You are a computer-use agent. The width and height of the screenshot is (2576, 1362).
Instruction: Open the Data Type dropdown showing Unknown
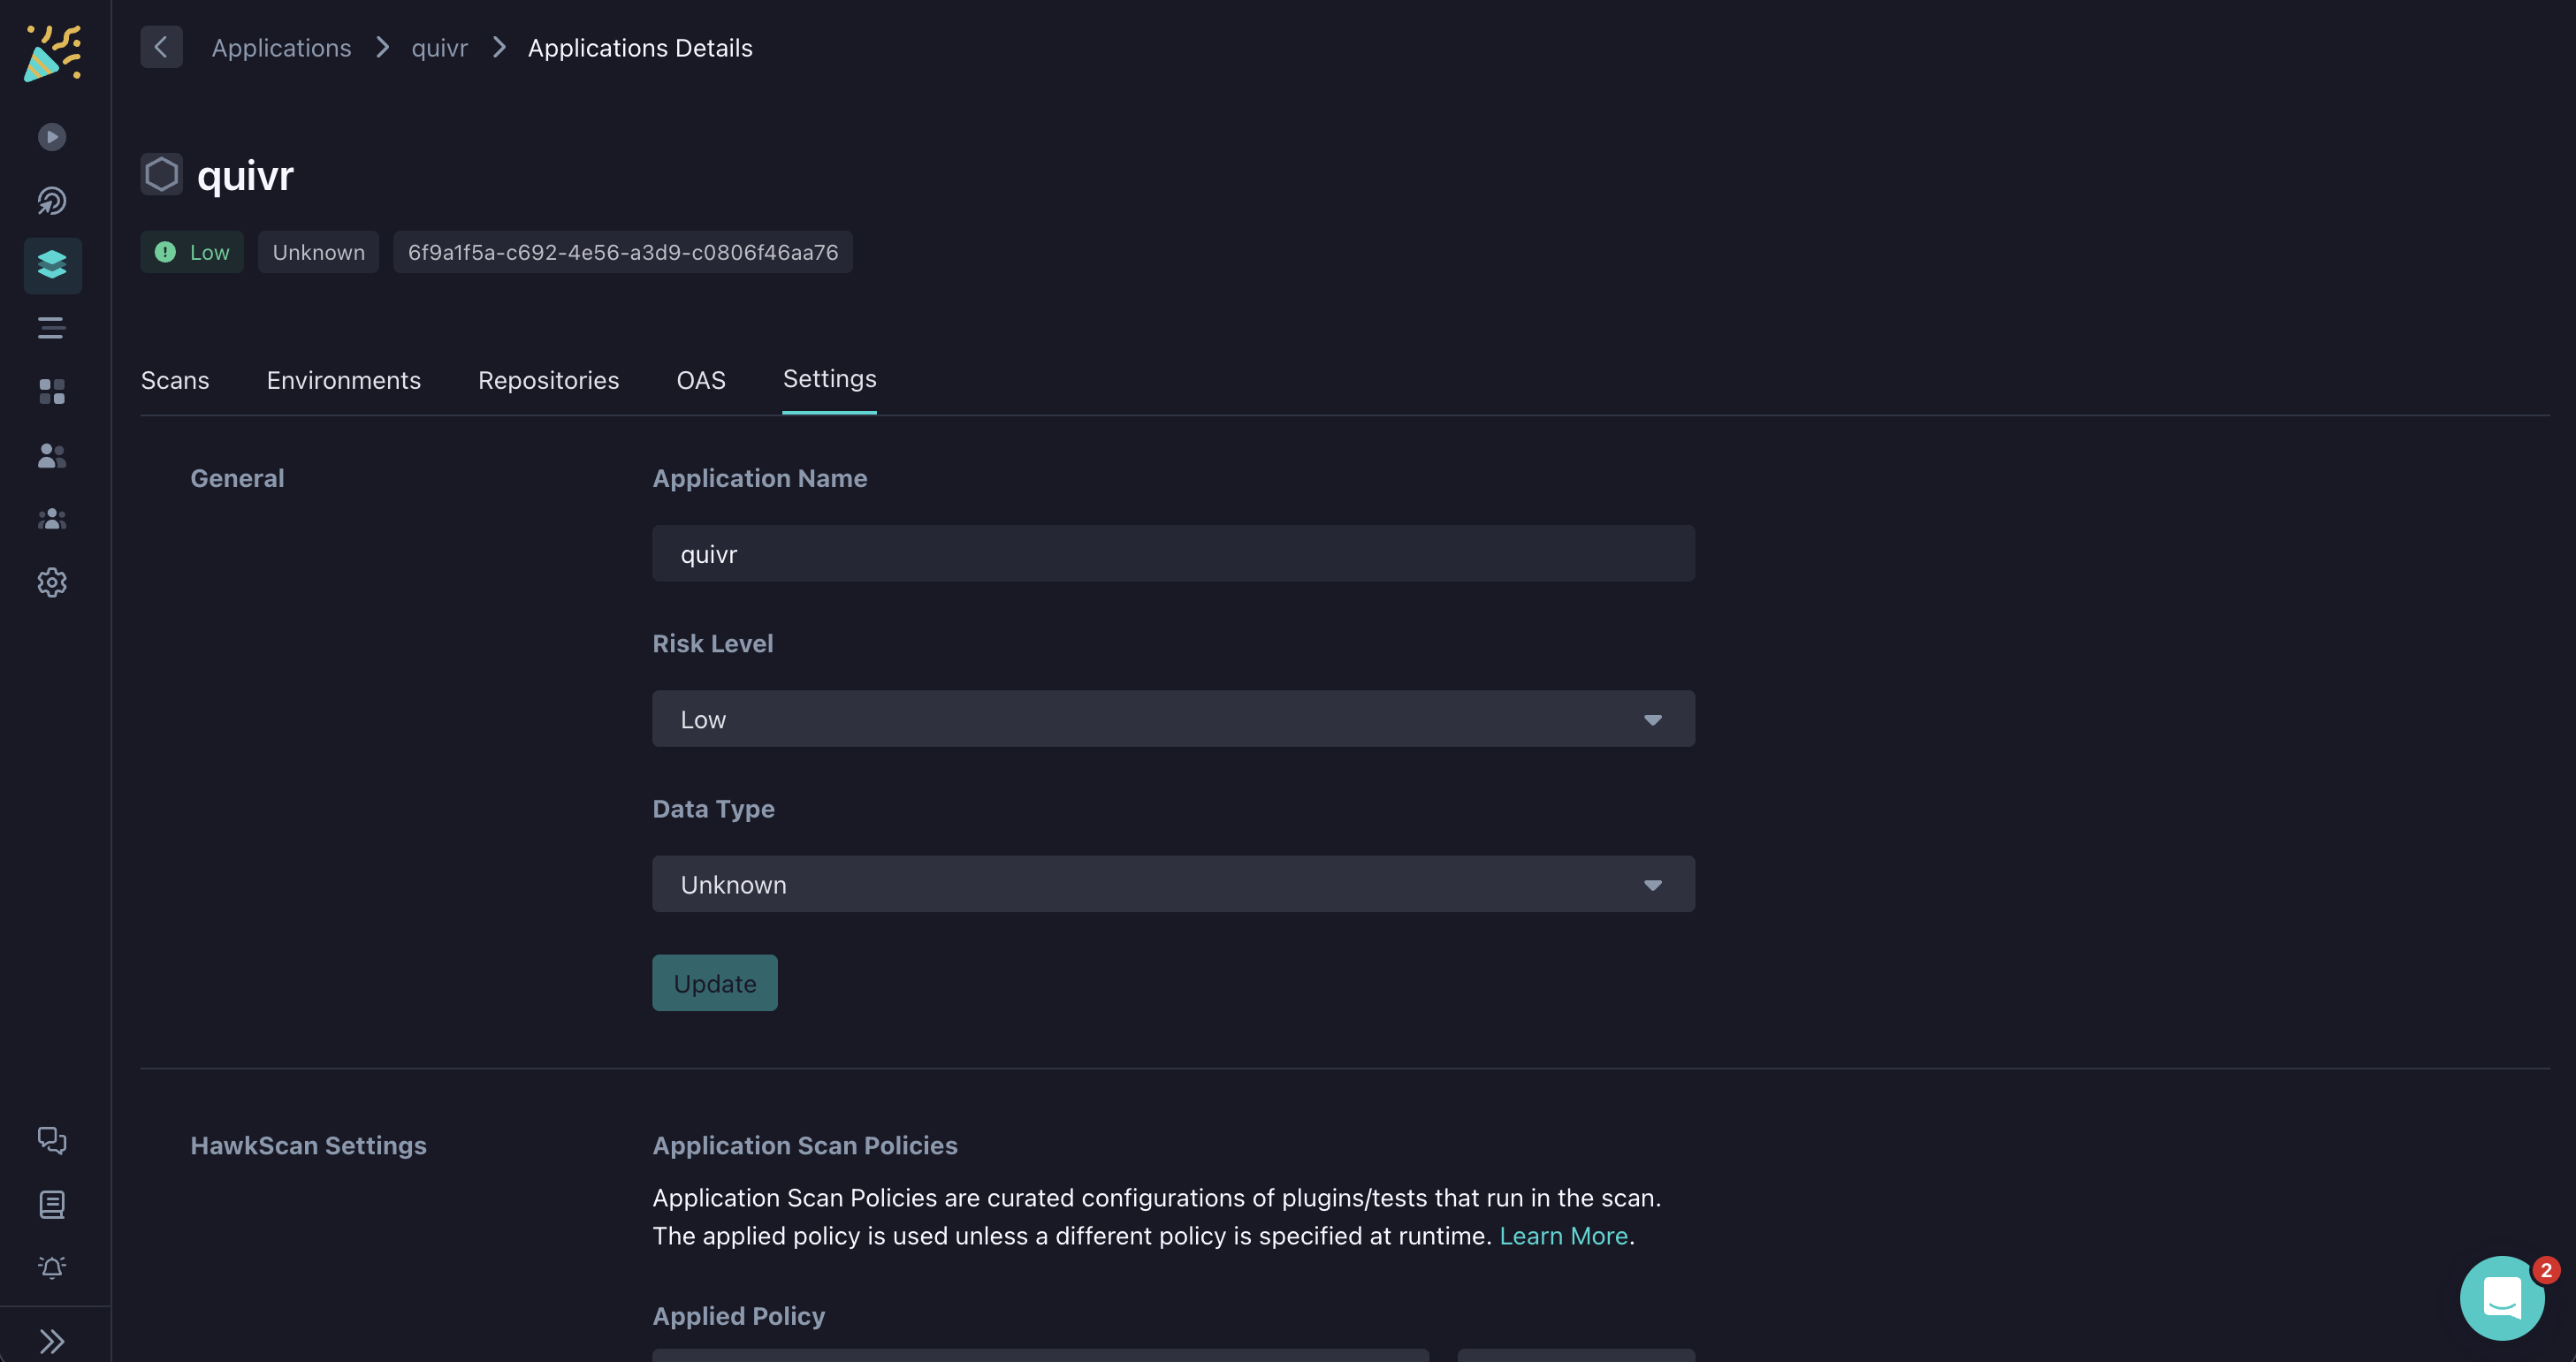pos(1172,884)
